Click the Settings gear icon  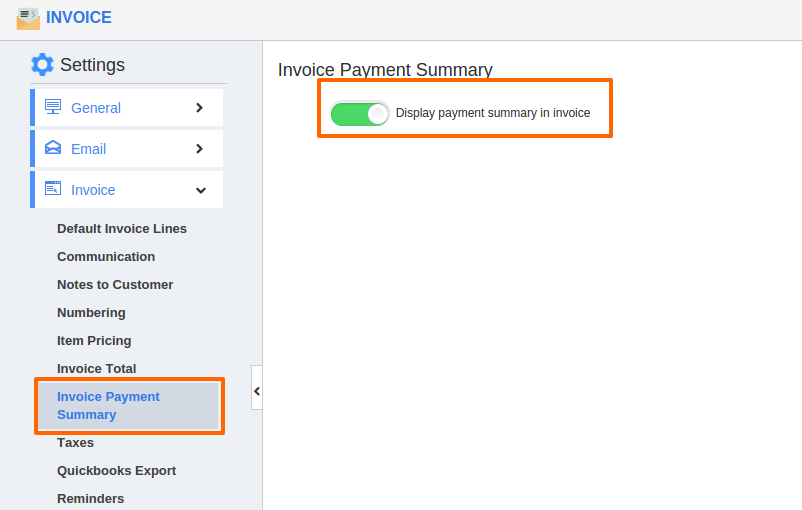[x=42, y=64]
